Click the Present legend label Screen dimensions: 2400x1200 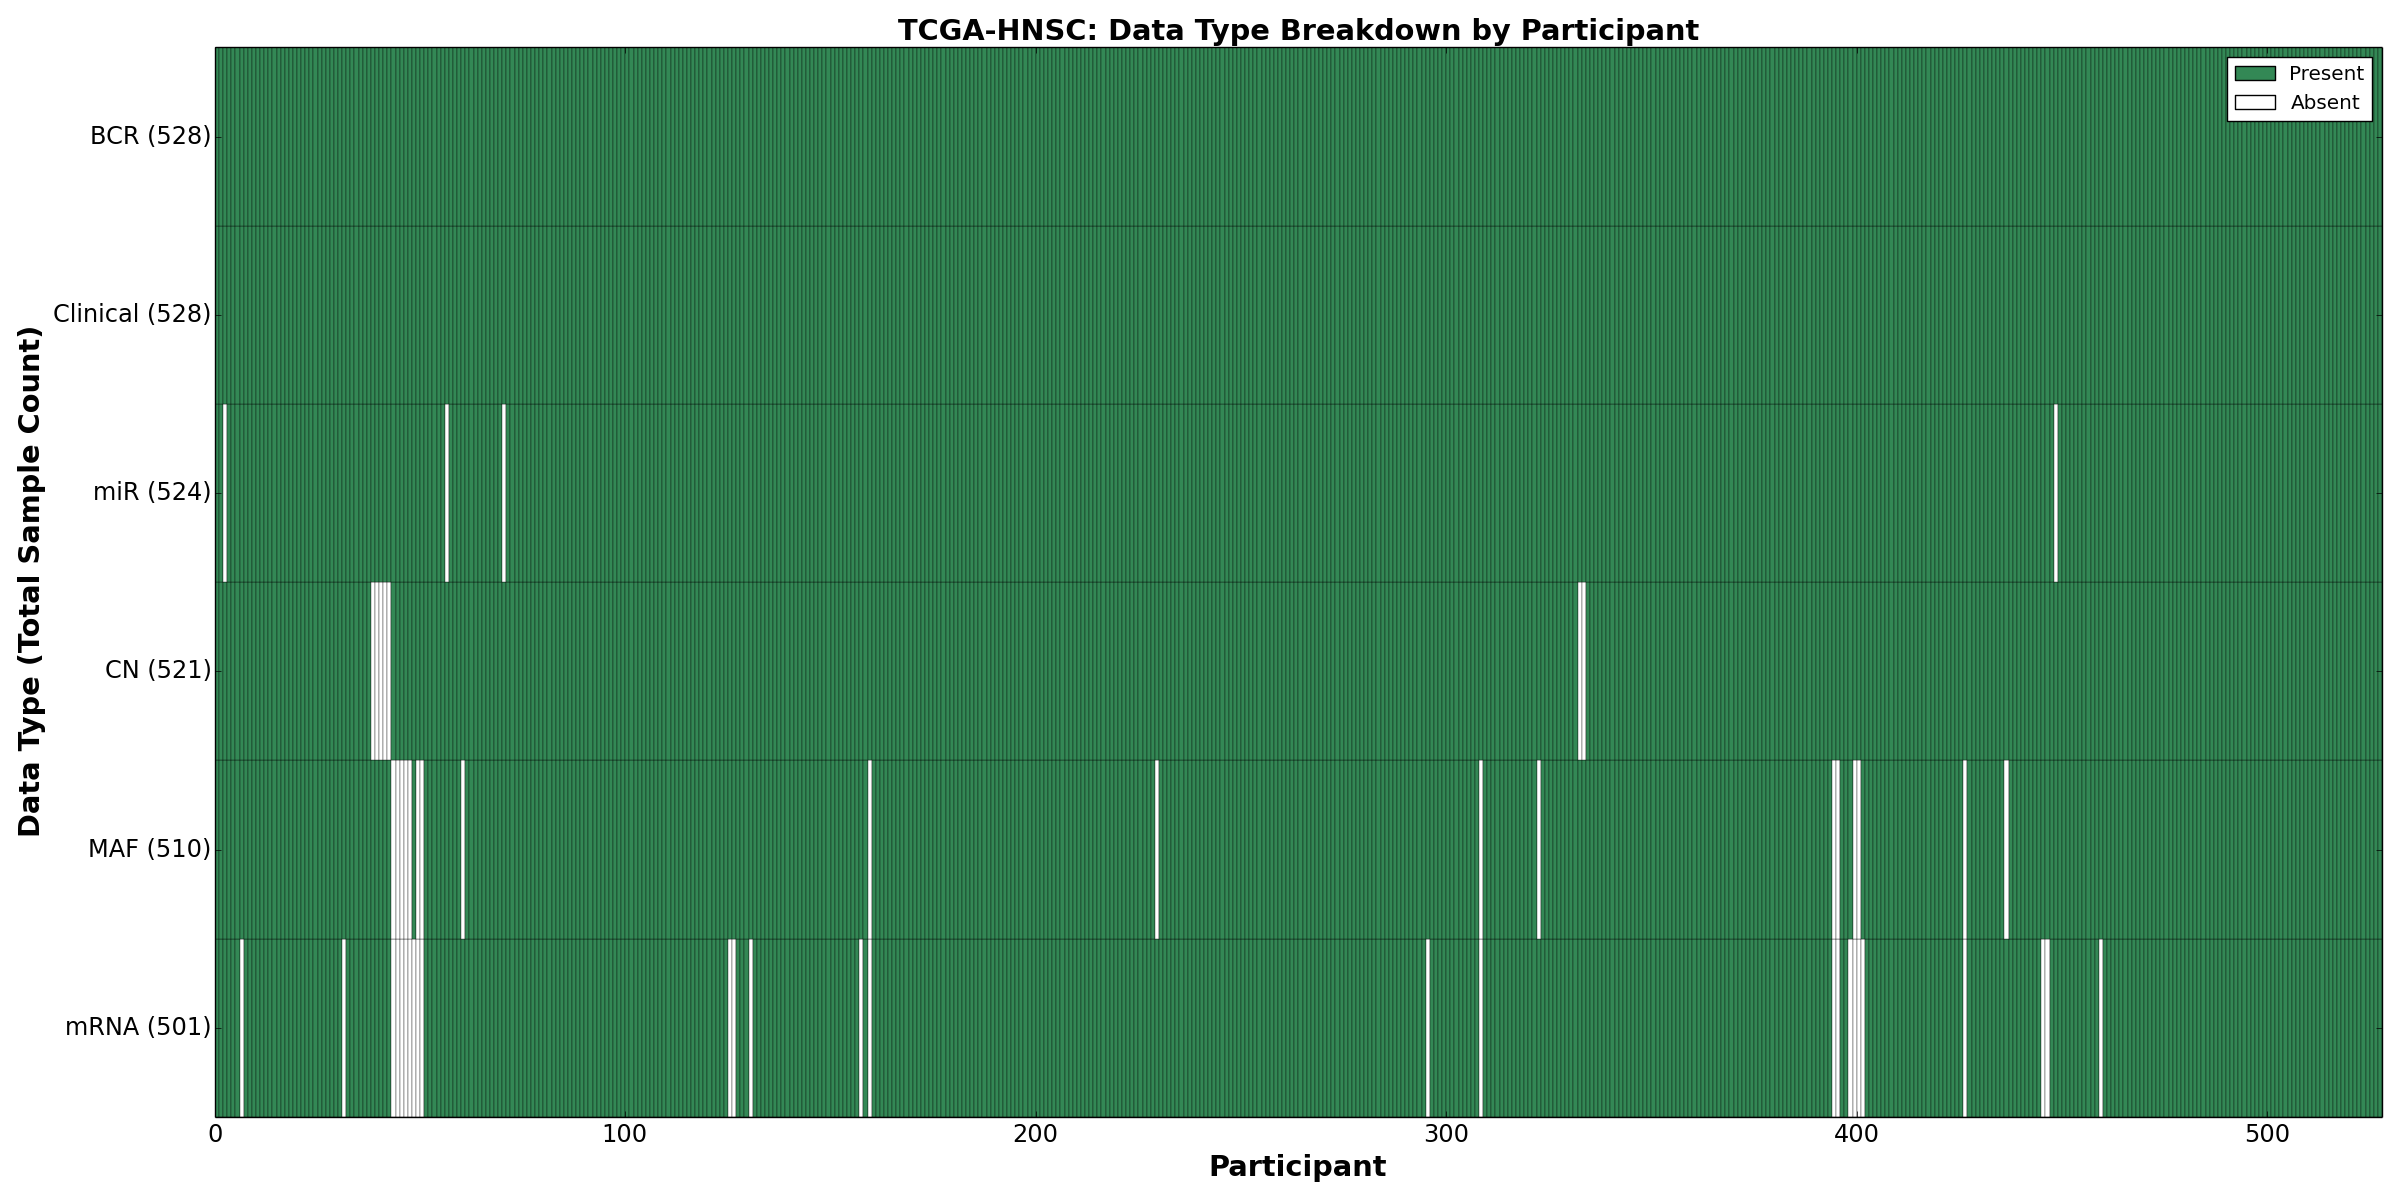click(2326, 74)
